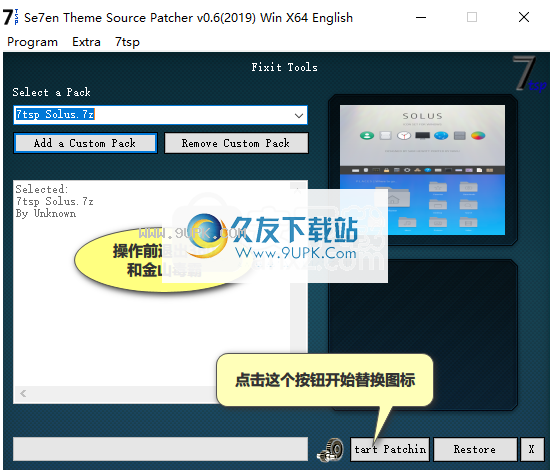
Task: Click the Start Patching button
Action: click(x=390, y=449)
